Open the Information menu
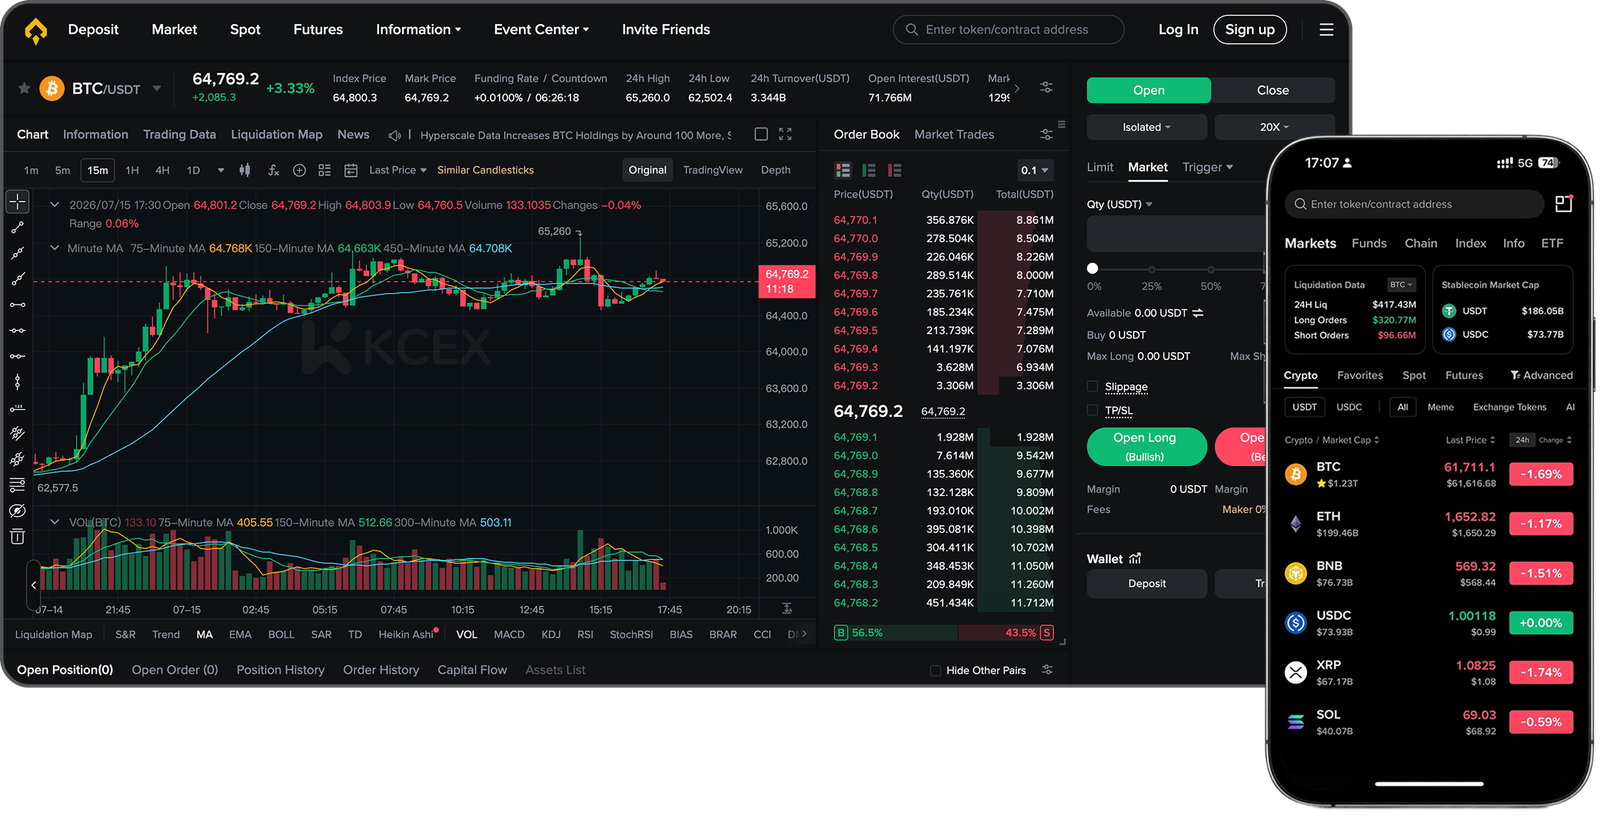1600x816 pixels. tap(418, 30)
